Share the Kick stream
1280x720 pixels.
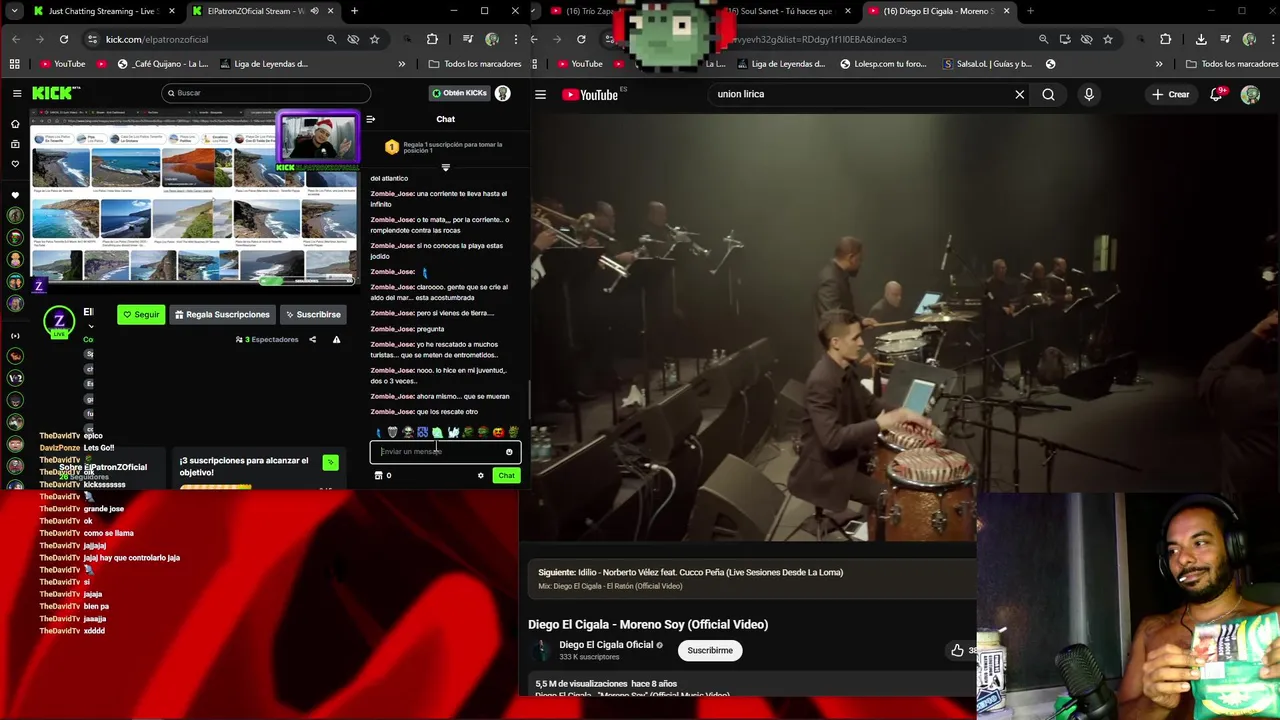pyautogui.click(x=312, y=339)
